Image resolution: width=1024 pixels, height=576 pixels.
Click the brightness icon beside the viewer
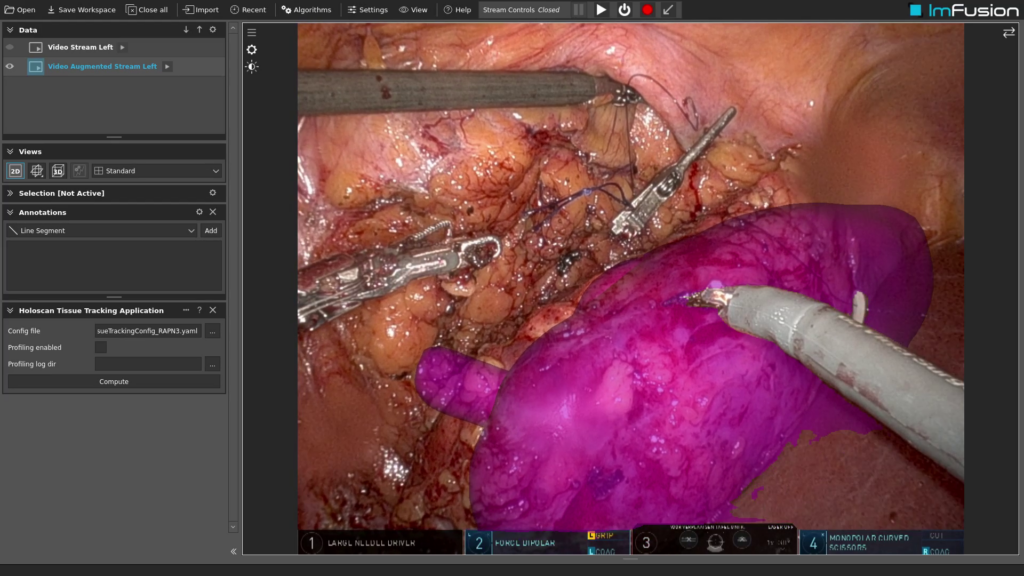pos(252,67)
